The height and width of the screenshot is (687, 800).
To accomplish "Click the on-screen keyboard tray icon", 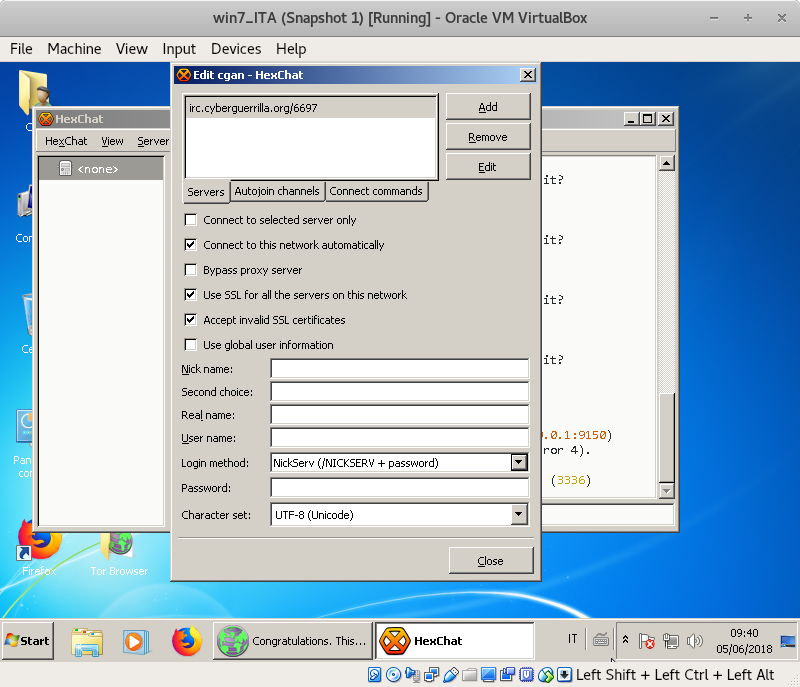I will coord(601,640).
